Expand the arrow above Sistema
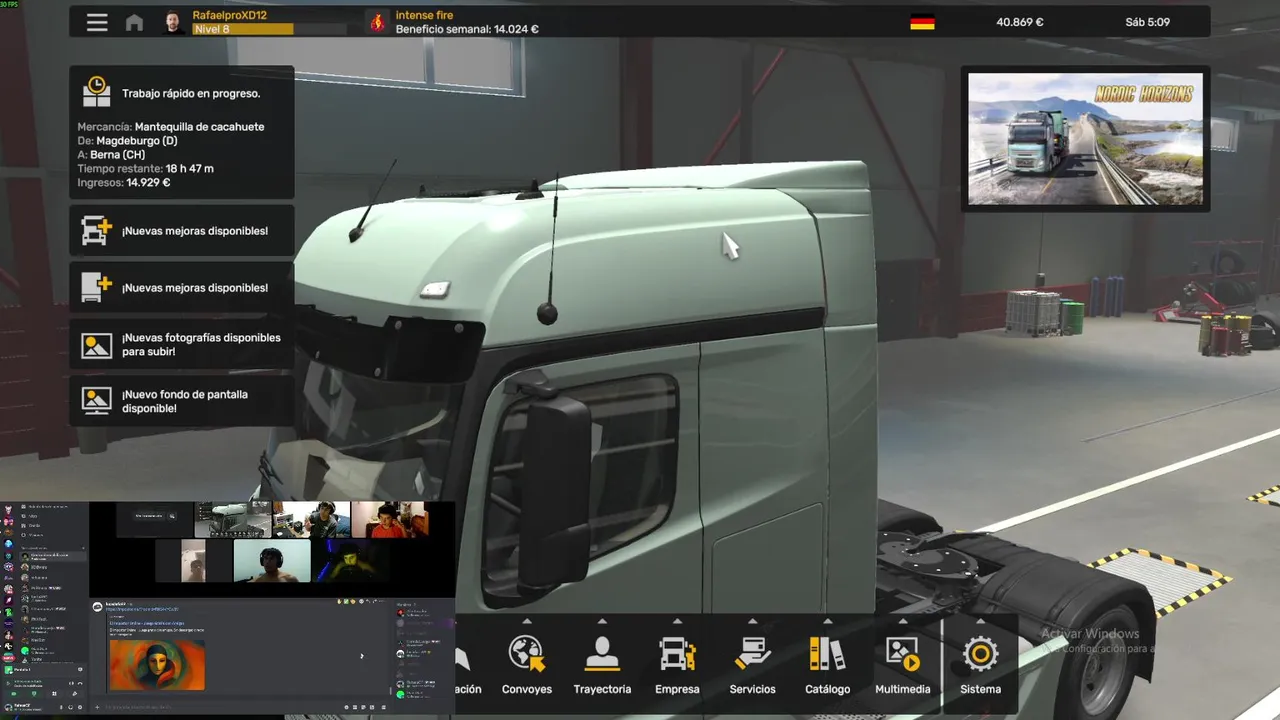This screenshot has width=1280, height=720. click(x=980, y=621)
